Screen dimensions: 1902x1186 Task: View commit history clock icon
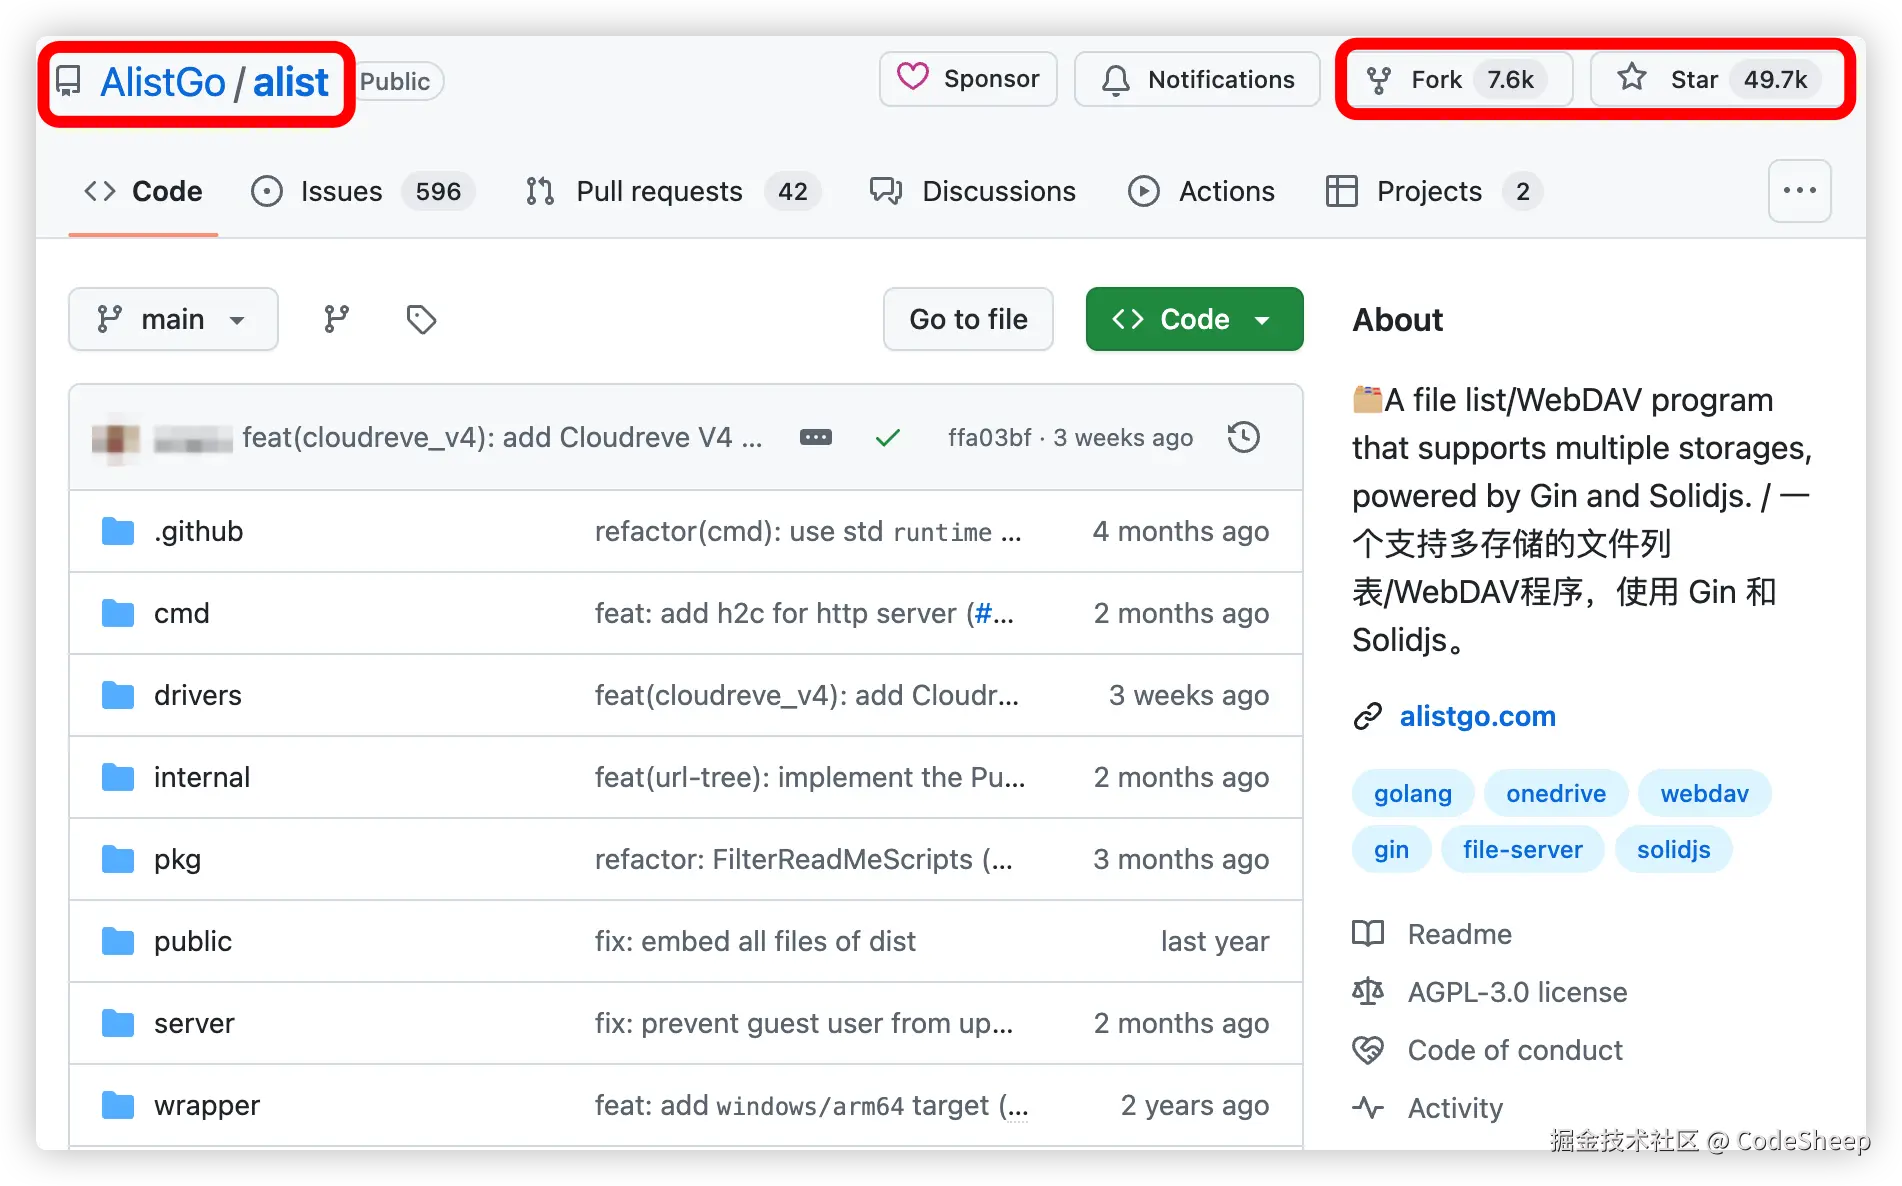[1243, 437]
